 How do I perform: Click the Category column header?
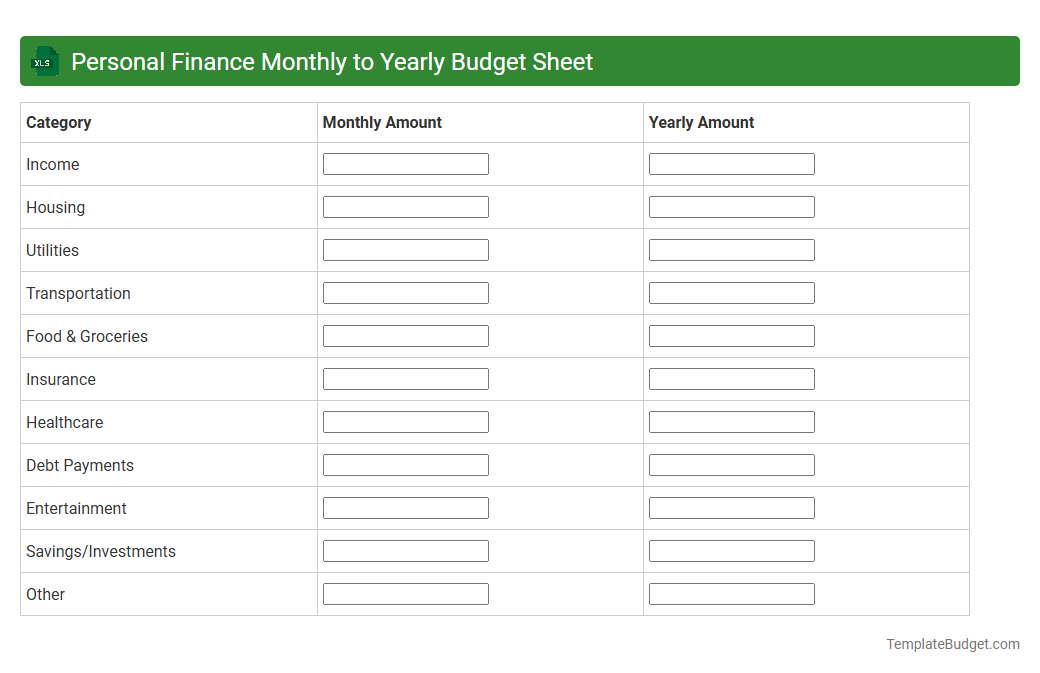pyautogui.click(x=58, y=122)
